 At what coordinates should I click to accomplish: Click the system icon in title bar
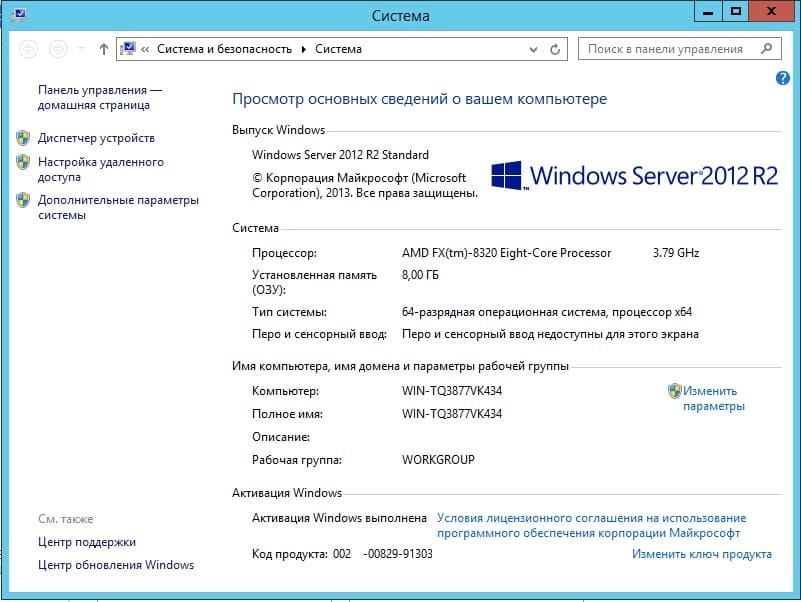point(19,14)
